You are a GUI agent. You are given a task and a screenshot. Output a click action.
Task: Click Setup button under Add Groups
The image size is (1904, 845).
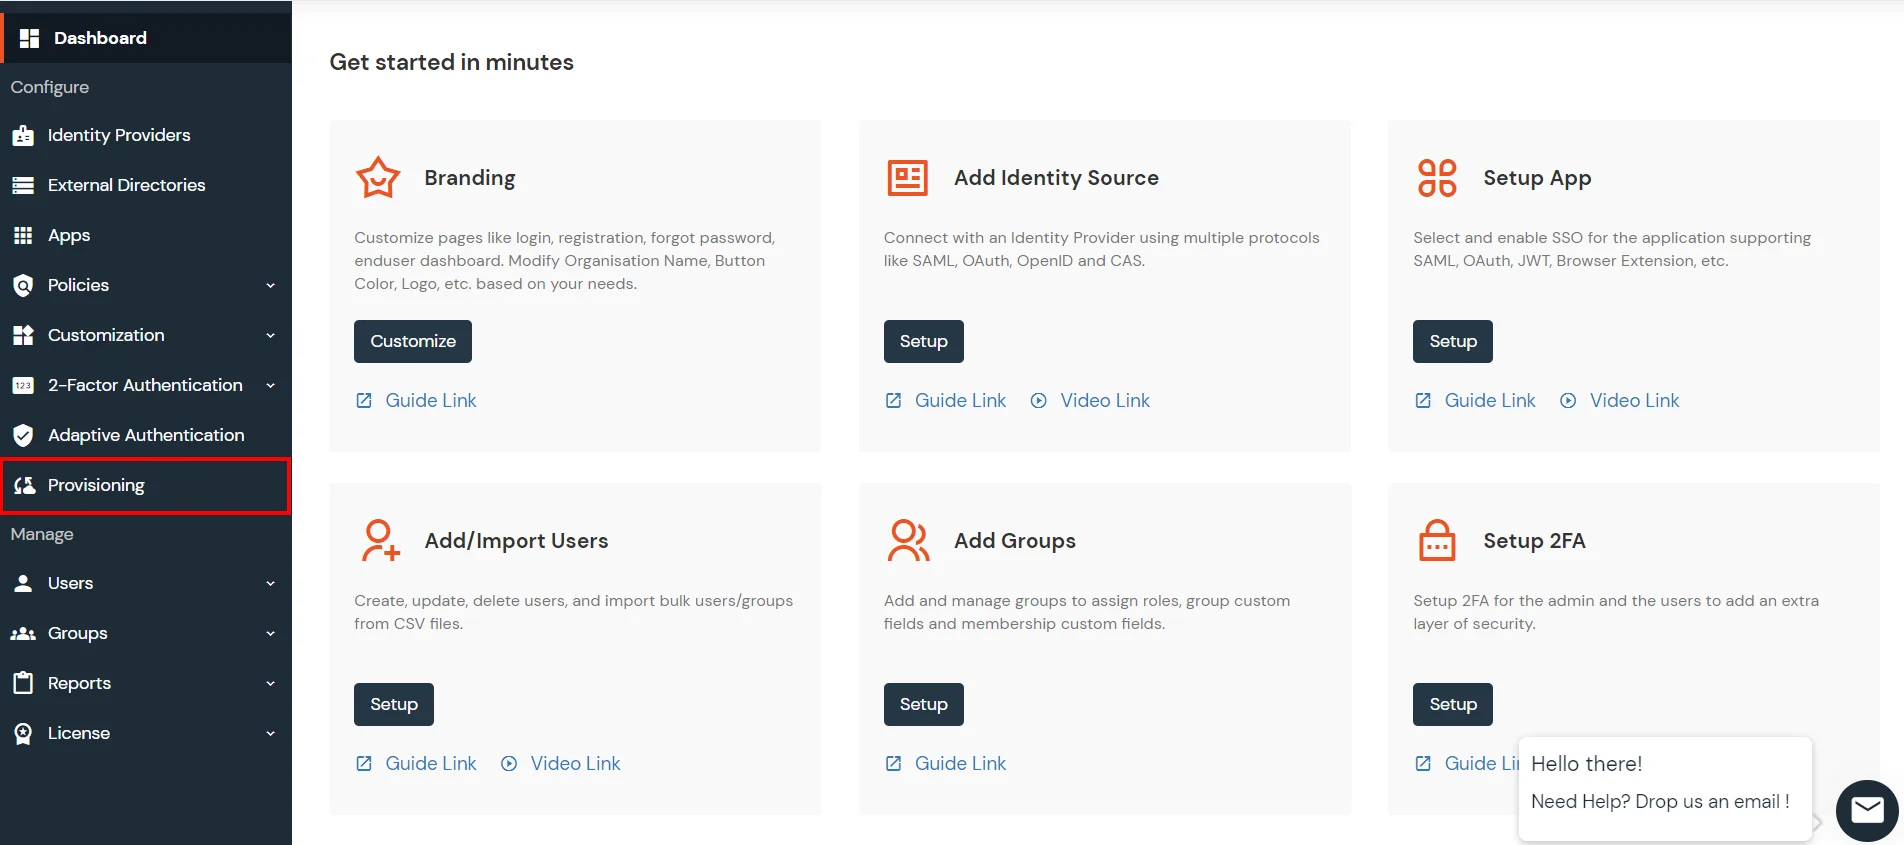click(923, 704)
